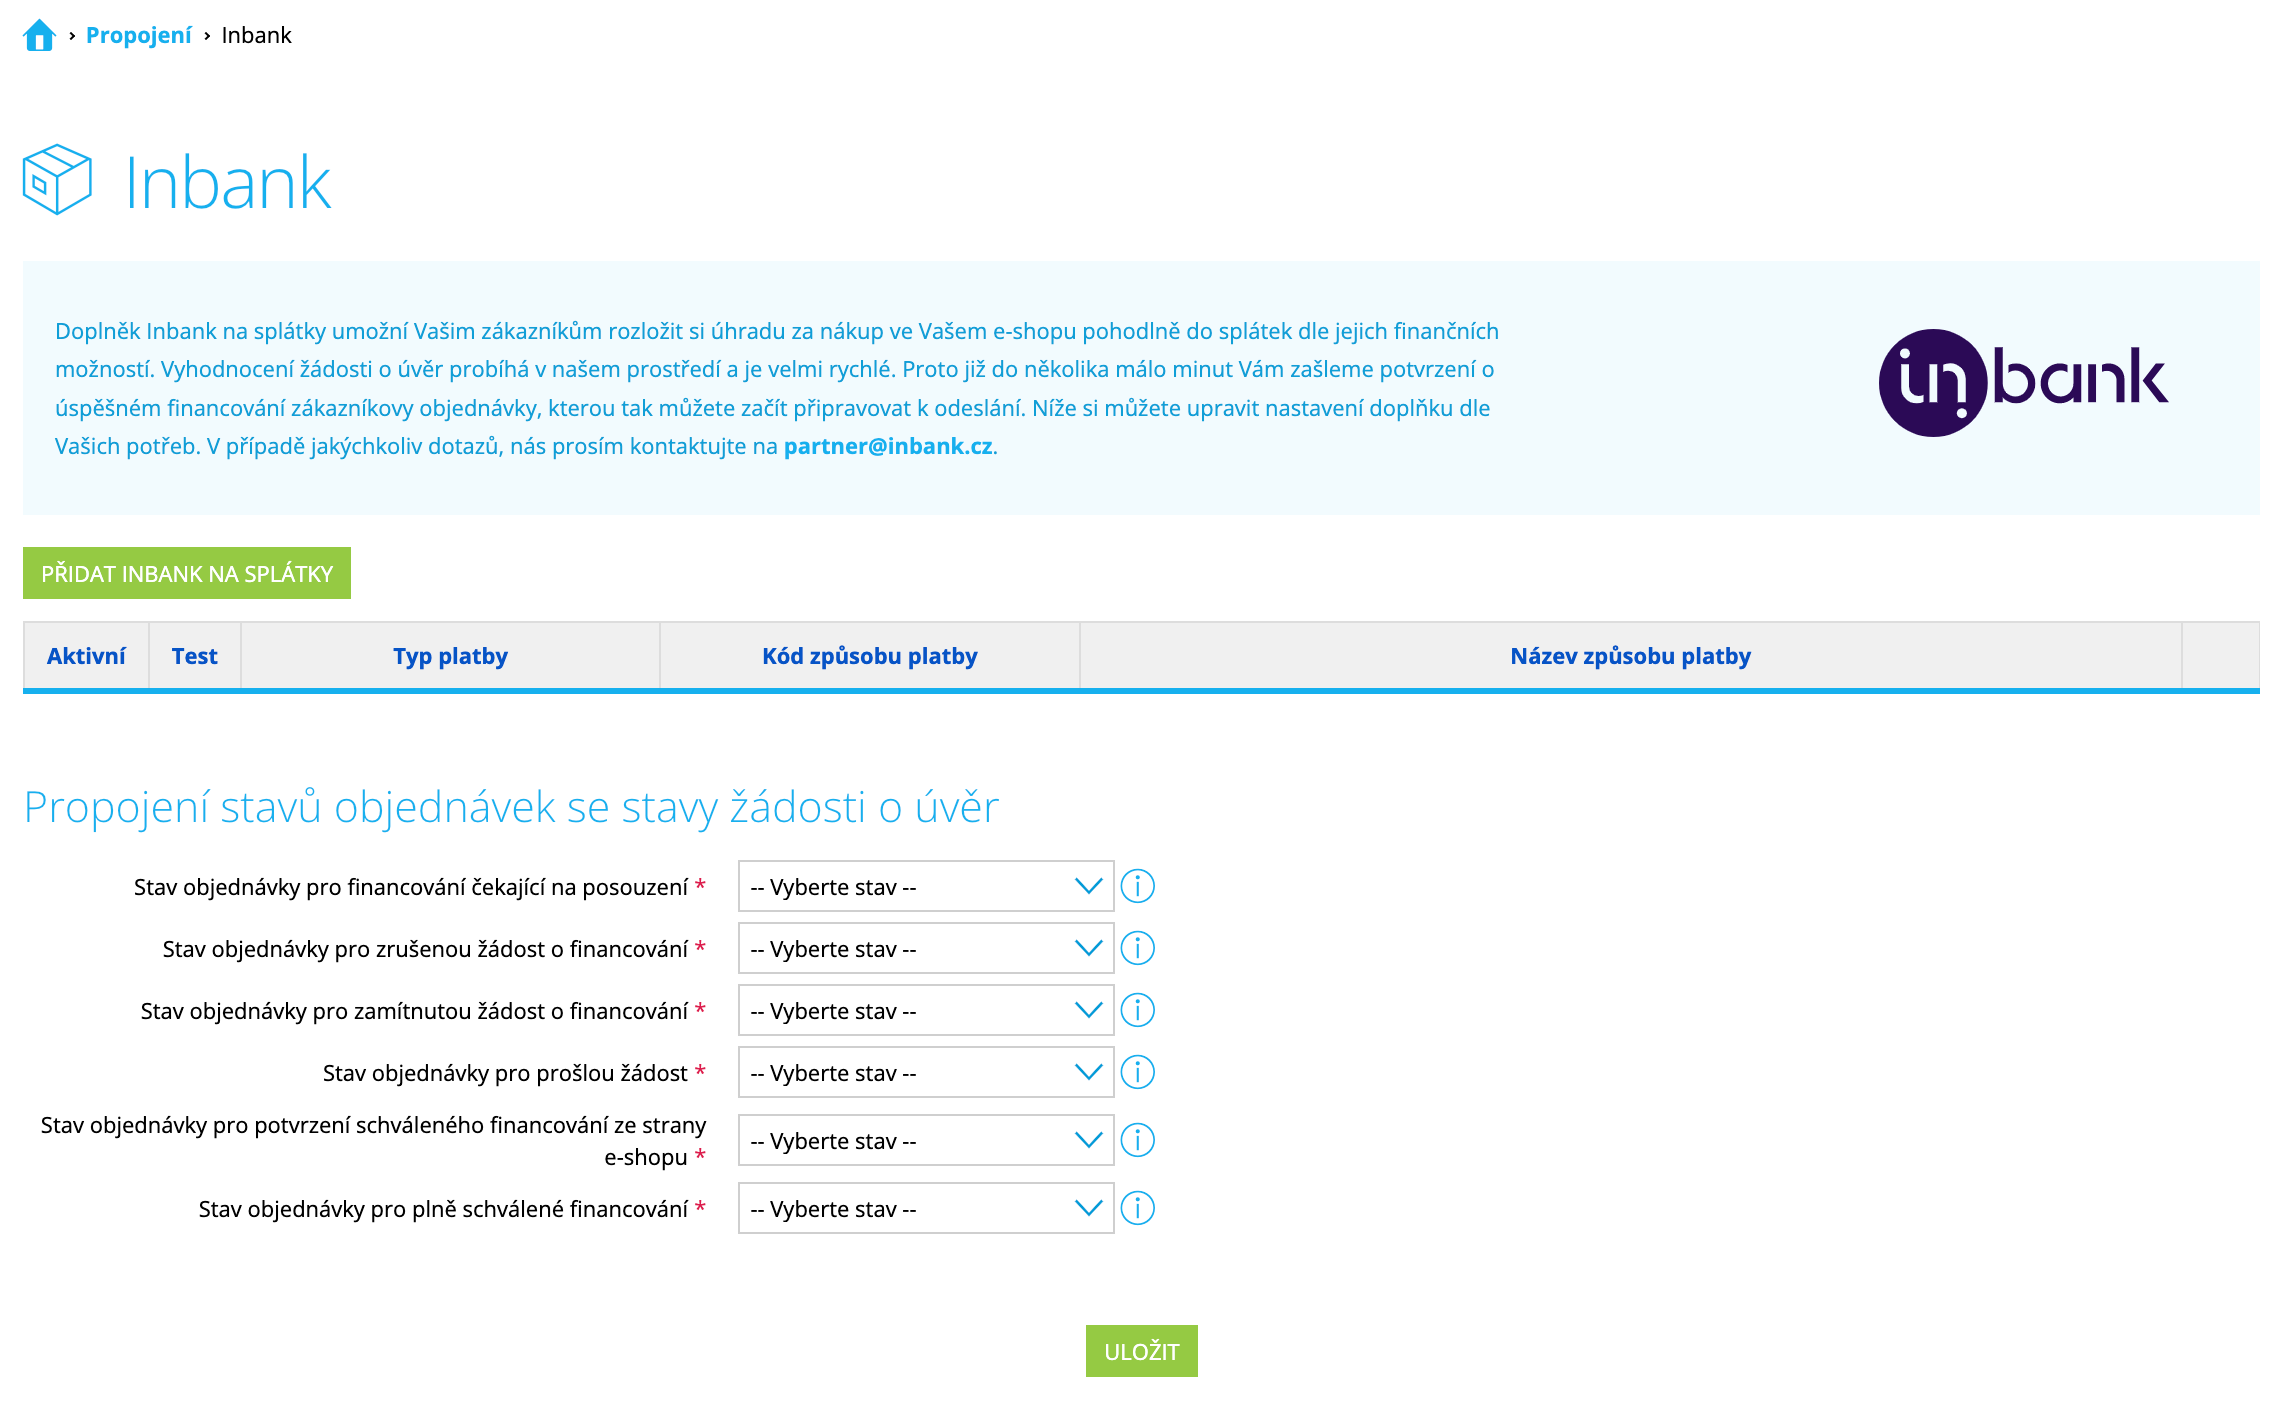Viewport: 2280px width, 1415px height.
Task: Click the inbank logo image
Action: coord(2022,382)
